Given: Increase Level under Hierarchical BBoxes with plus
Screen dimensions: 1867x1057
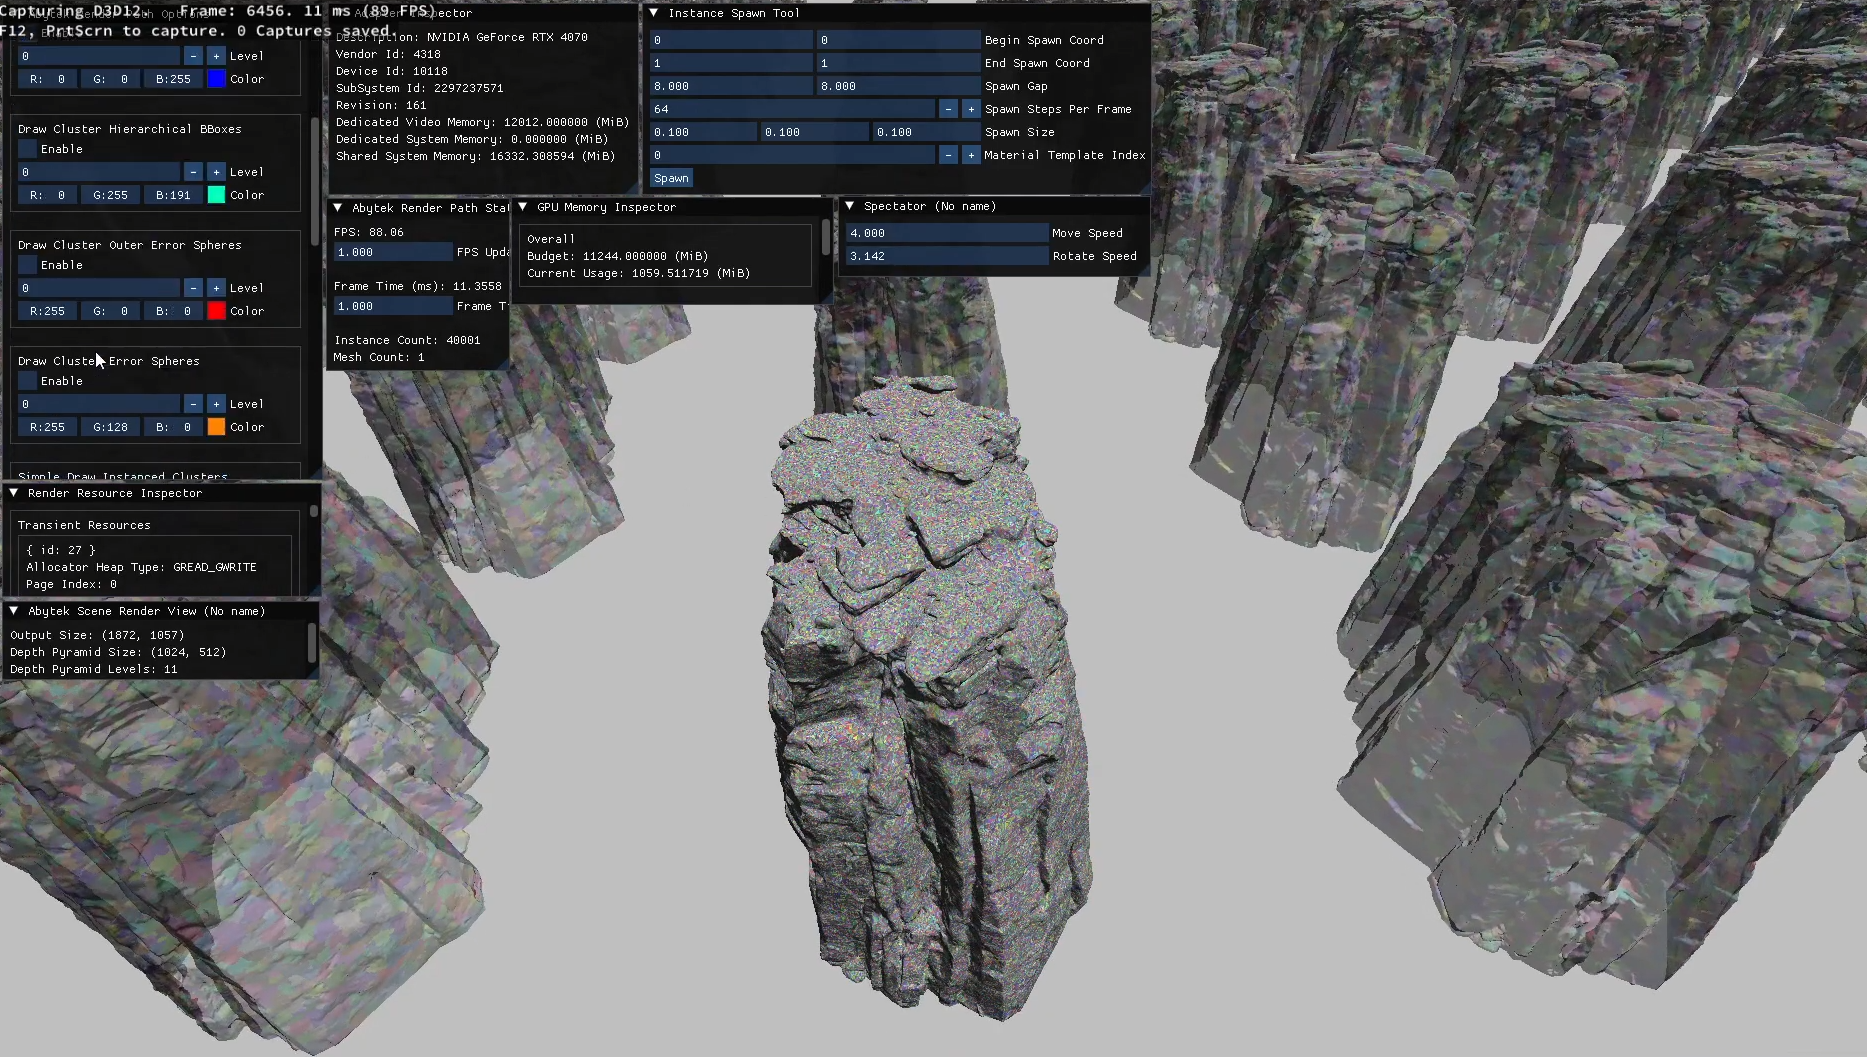Looking at the screenshot, I should [x=216, y=172].
